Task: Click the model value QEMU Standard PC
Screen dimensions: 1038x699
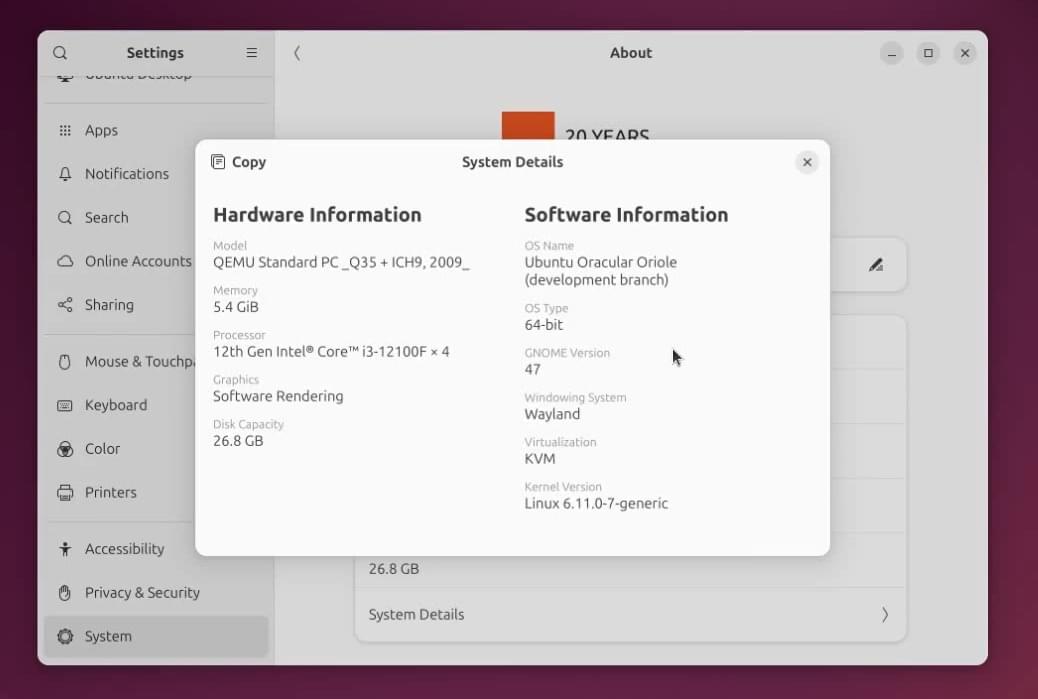Action: click(x=341, y=262)
